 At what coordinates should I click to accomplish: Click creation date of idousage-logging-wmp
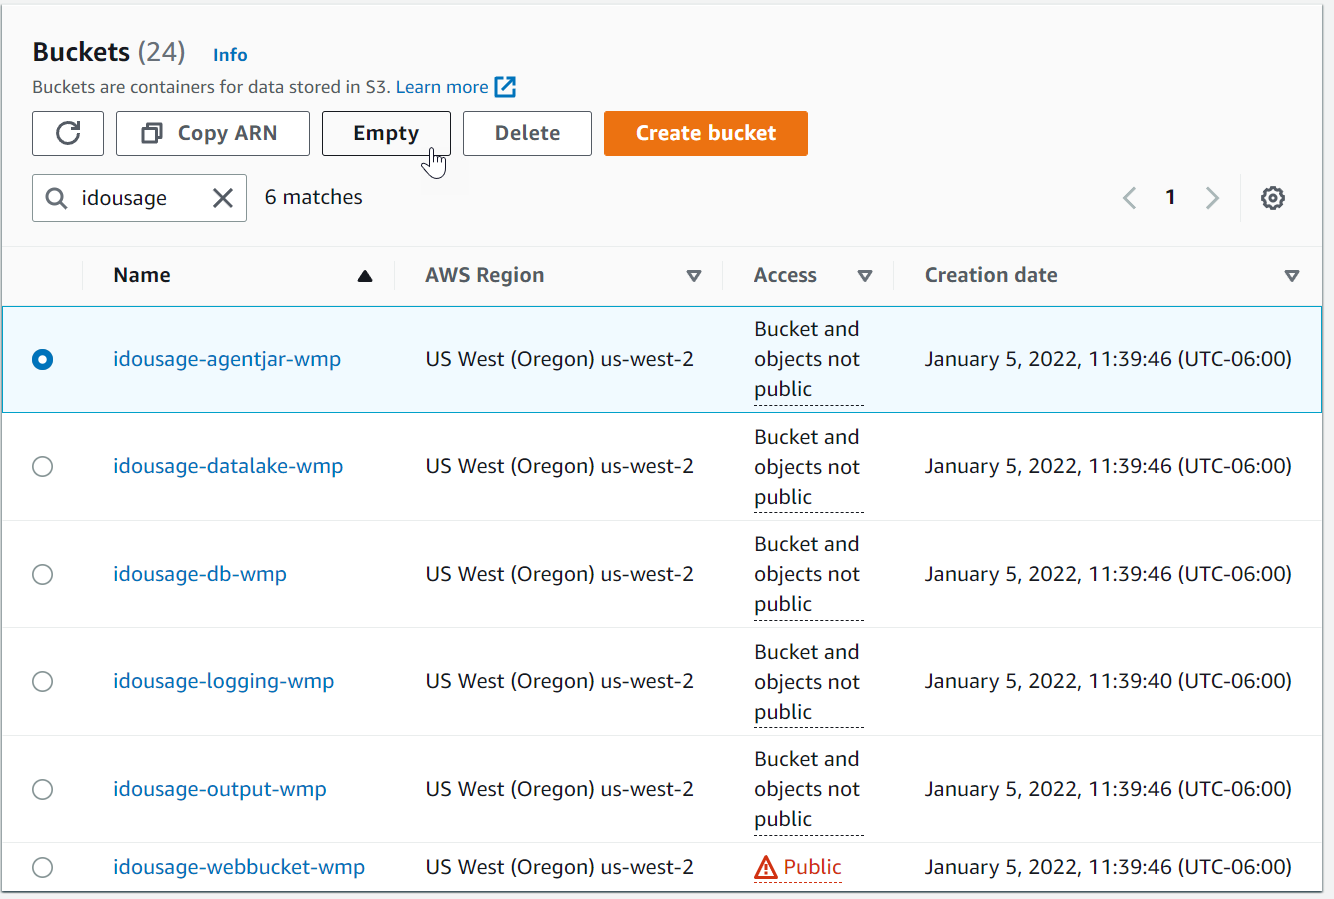1108,681
